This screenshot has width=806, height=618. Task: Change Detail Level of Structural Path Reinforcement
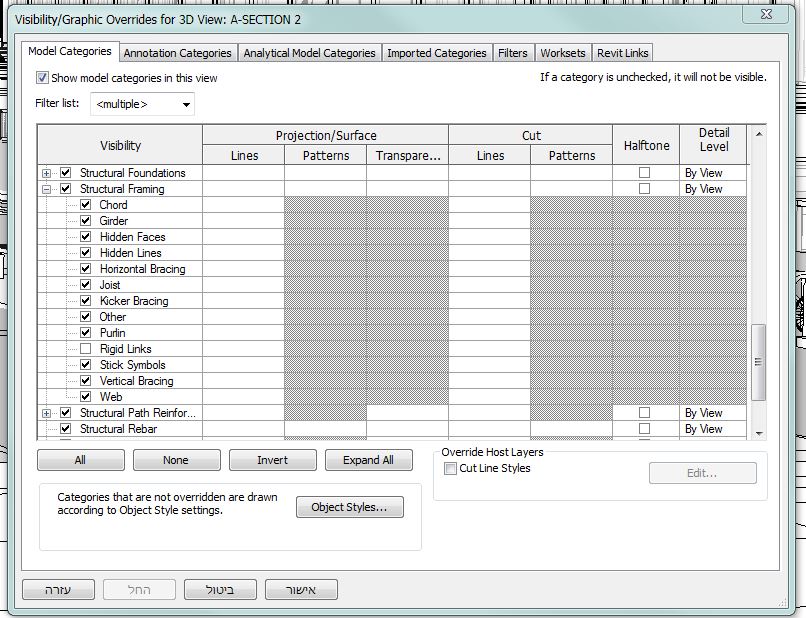(713, 413)
